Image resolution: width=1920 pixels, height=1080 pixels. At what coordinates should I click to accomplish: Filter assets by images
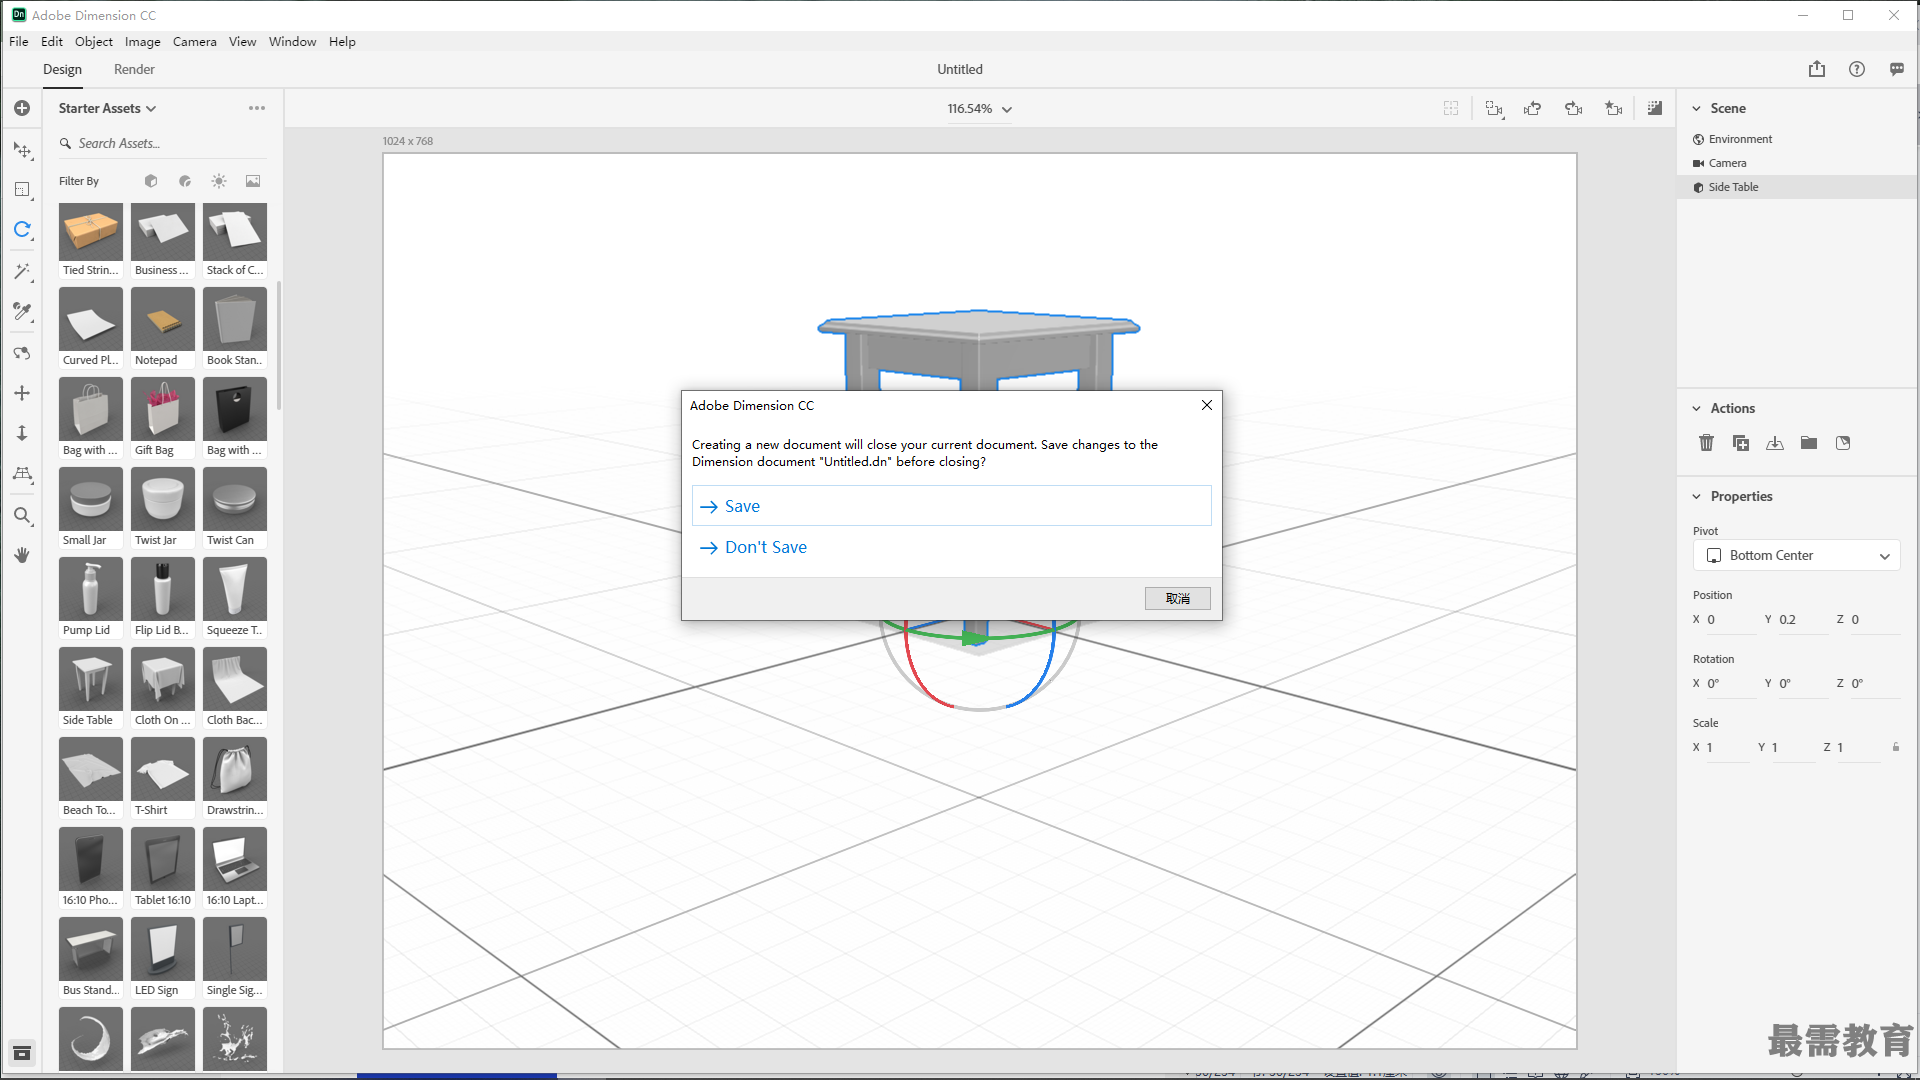253,181
